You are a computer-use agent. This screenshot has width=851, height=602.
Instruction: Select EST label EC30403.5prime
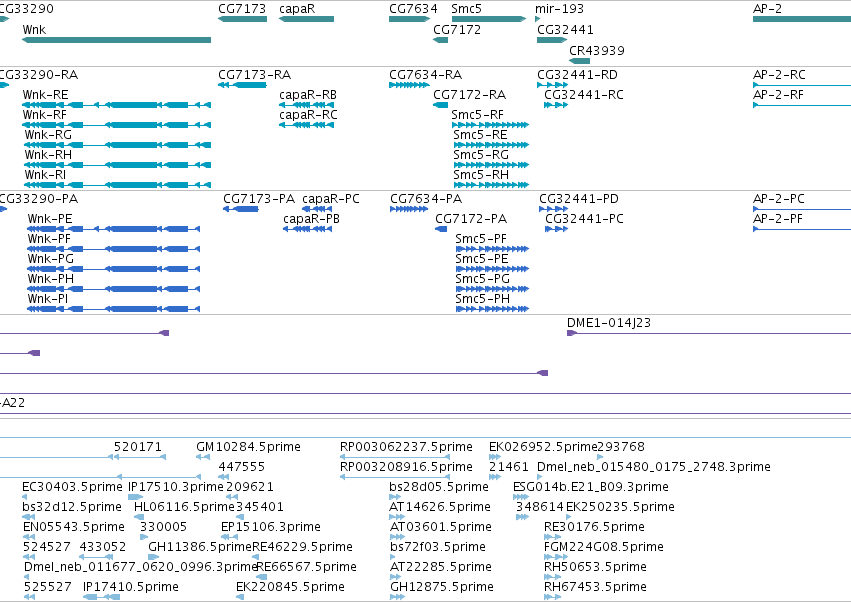point(72,487)
